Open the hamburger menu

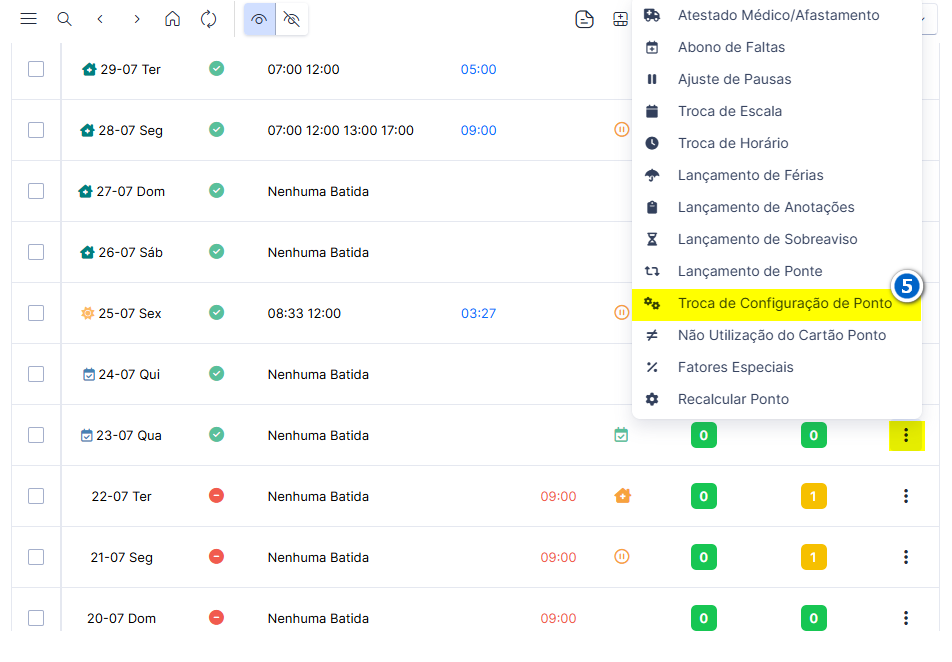[x=29, y=19]
